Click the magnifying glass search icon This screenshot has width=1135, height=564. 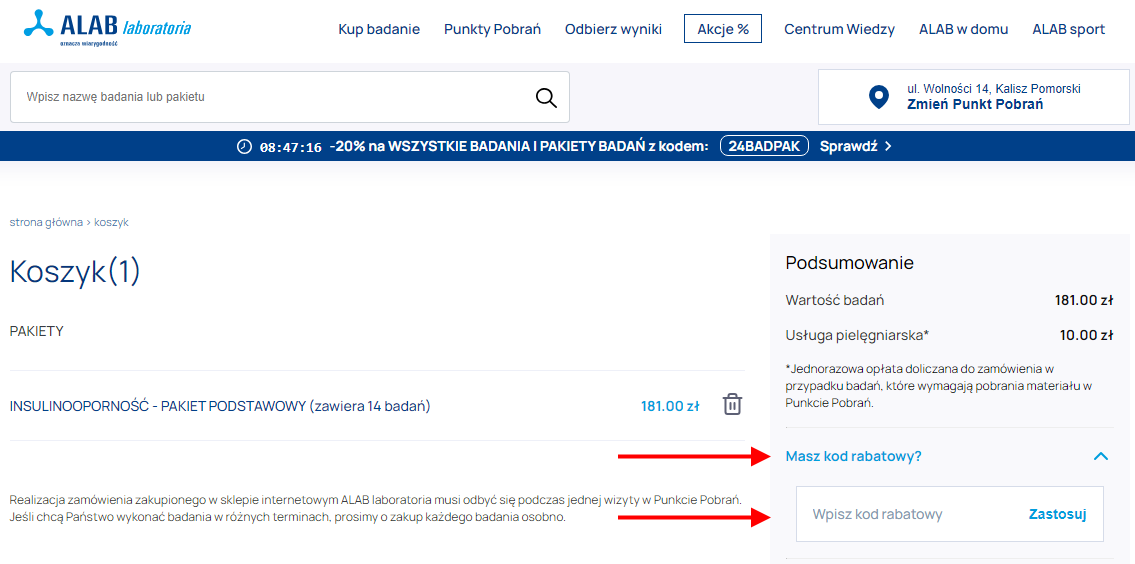[x=547, y=97]
